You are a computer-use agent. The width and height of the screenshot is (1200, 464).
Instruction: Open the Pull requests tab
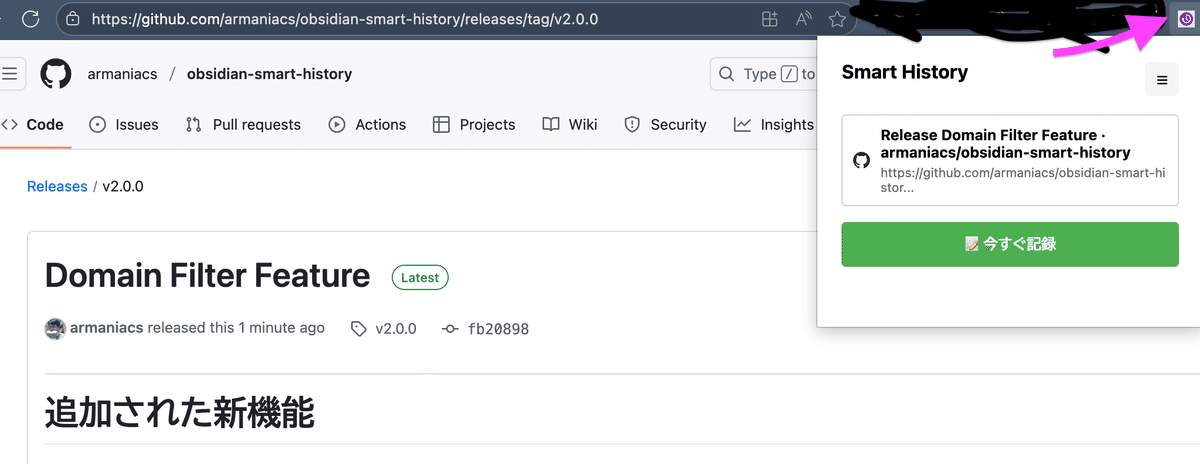(243, 125)
